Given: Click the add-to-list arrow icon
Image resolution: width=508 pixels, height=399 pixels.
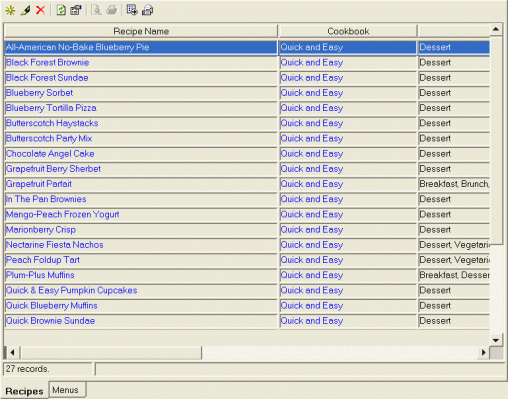Looking at the screenshot, I should [132, 10].
